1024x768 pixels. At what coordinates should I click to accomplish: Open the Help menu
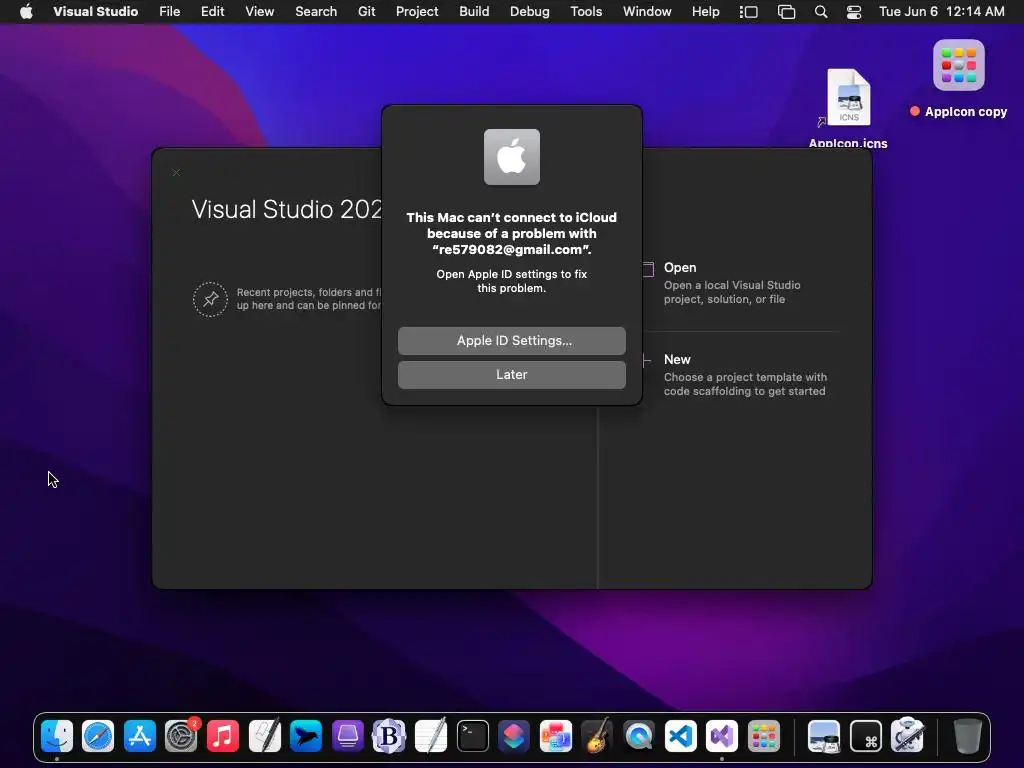[705, 11]
